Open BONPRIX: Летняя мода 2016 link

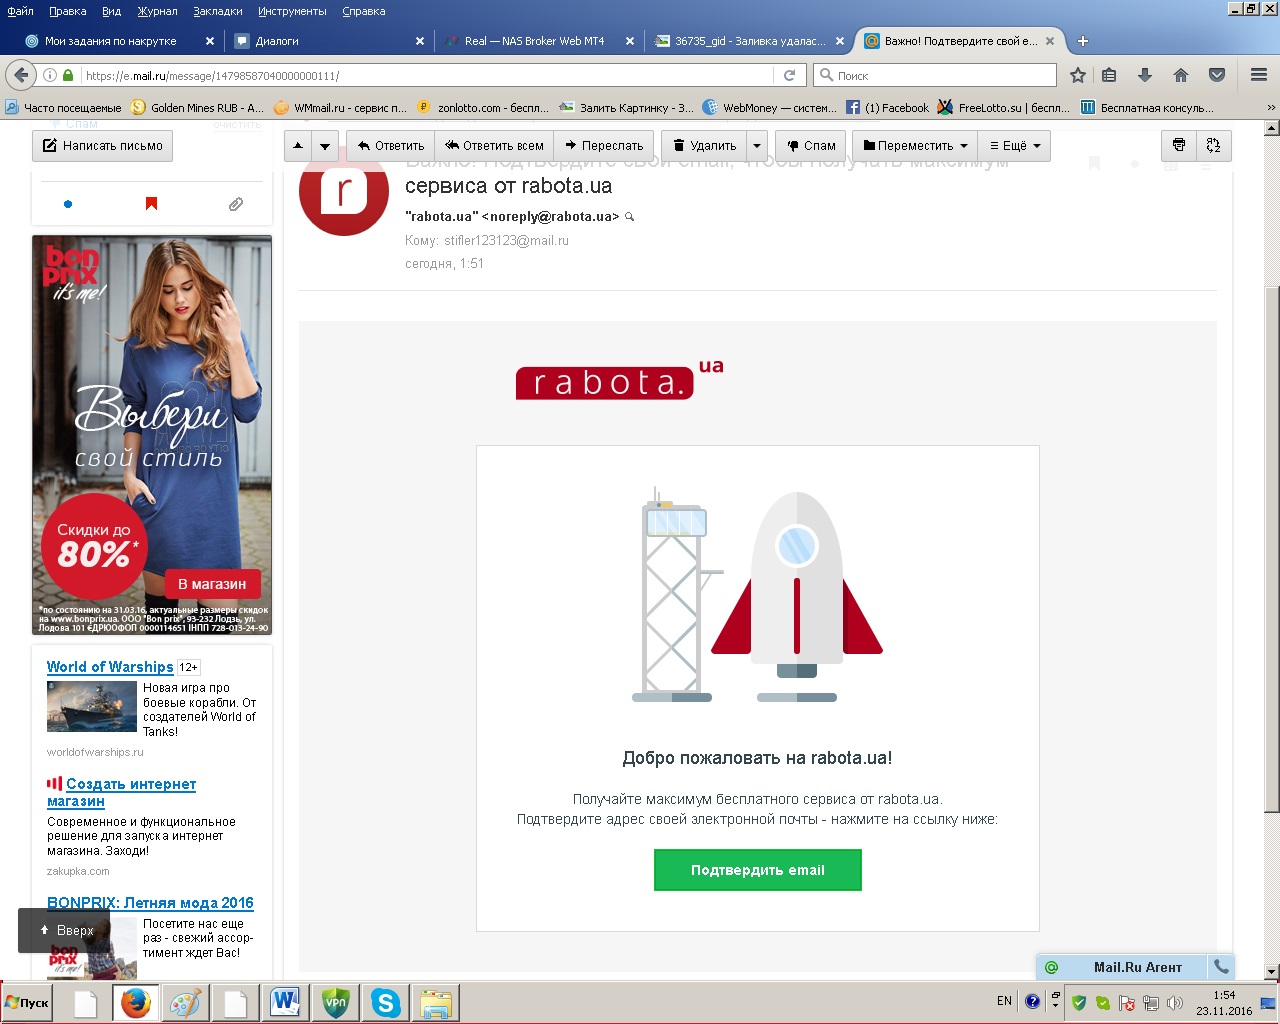(x=150, y=903)
